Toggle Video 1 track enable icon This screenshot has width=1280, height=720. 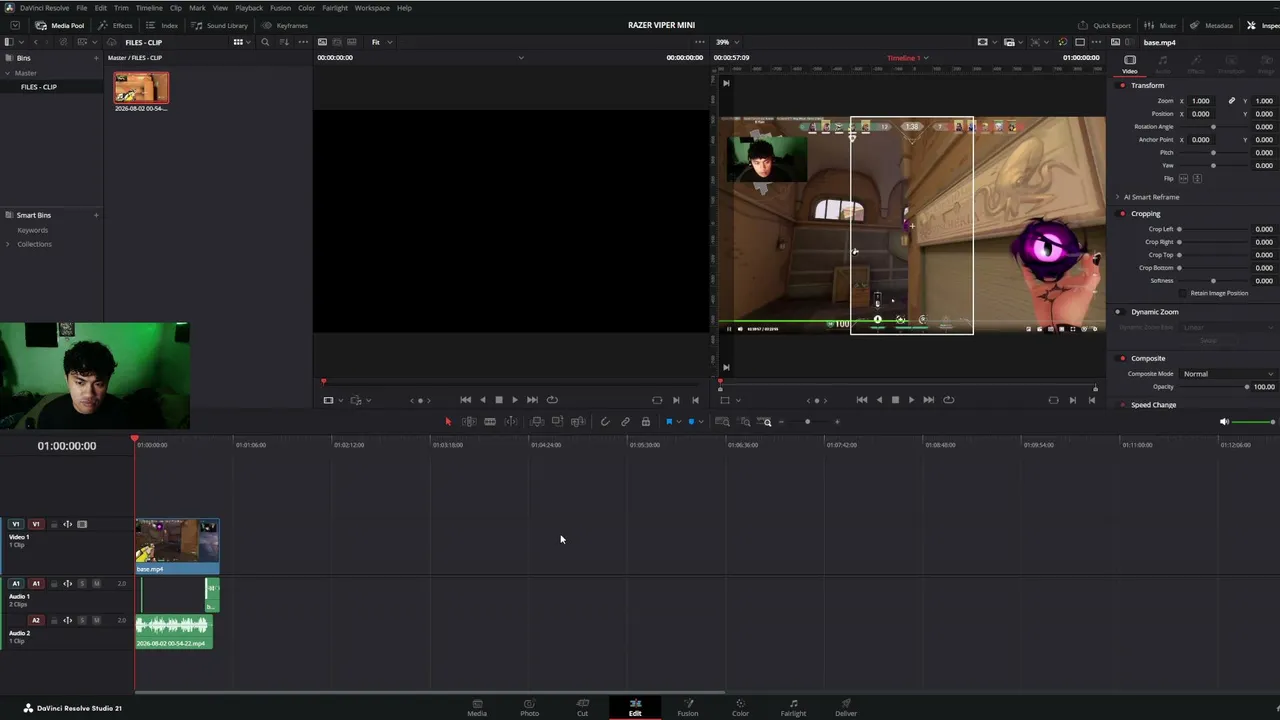point(82,524)
